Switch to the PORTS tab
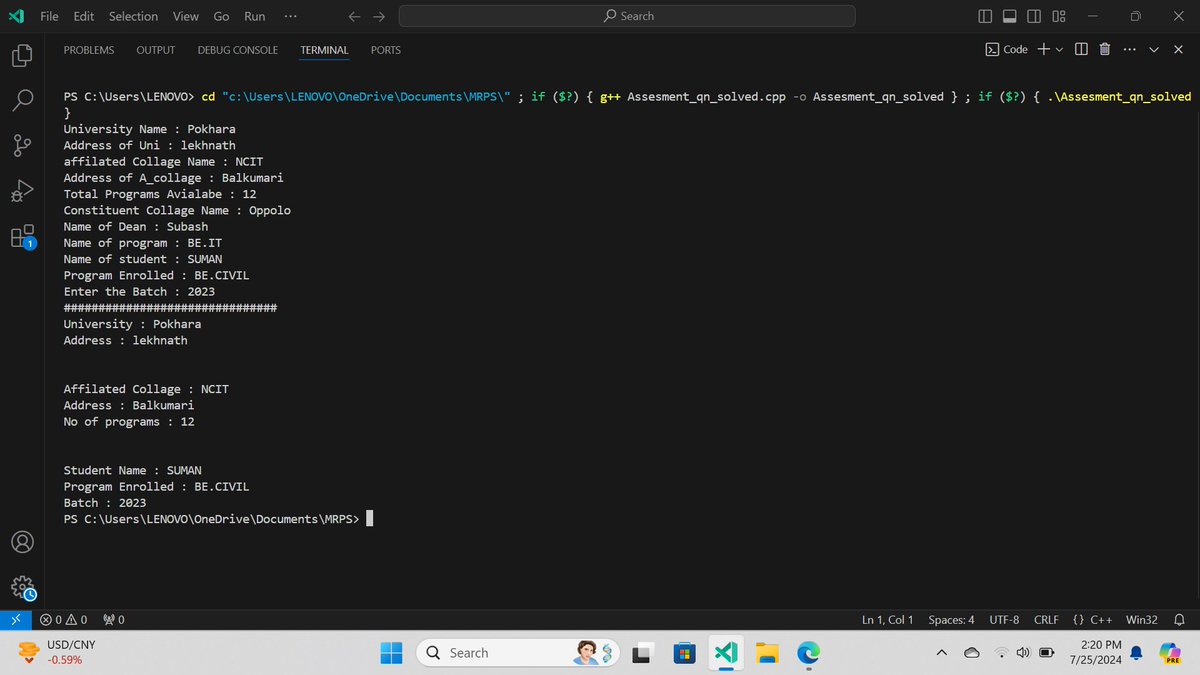 click(x=386, y=50)
